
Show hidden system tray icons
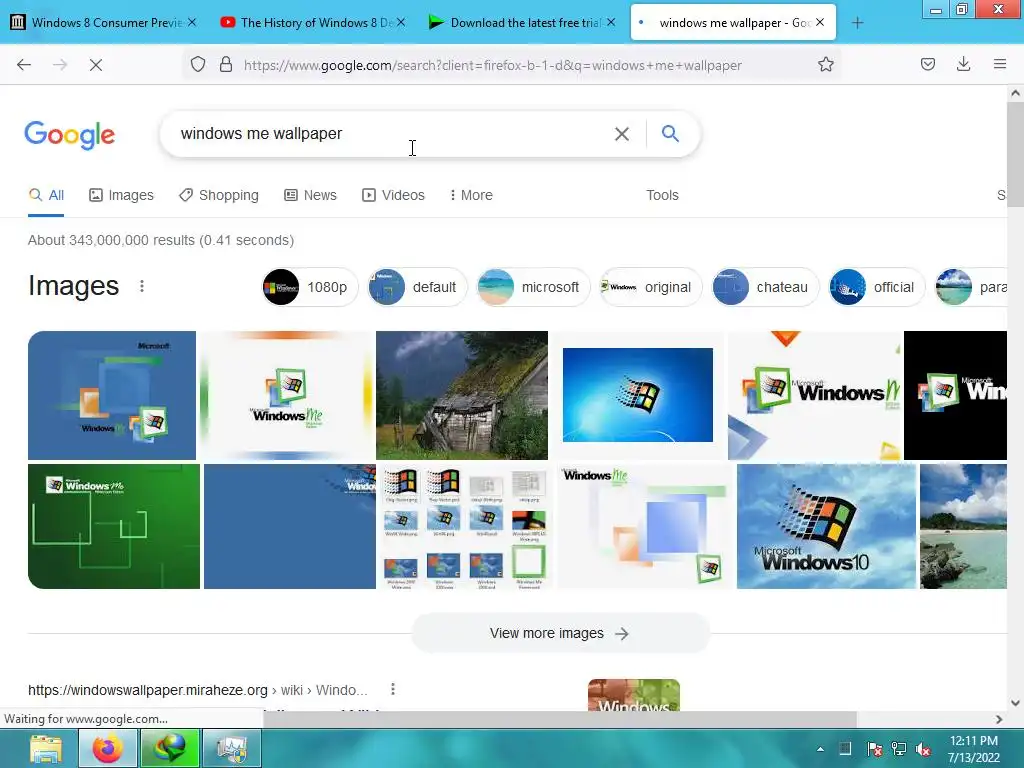pos(820,749)
